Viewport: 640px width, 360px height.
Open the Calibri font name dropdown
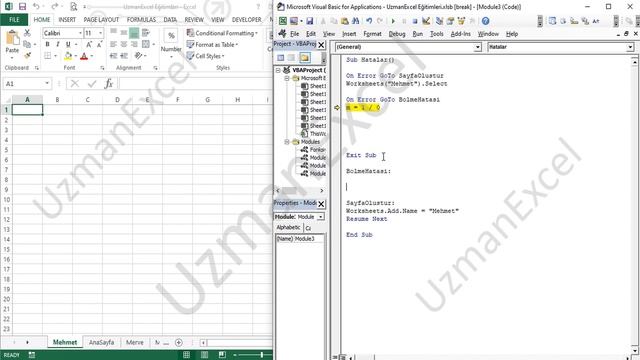coord(80,33)
